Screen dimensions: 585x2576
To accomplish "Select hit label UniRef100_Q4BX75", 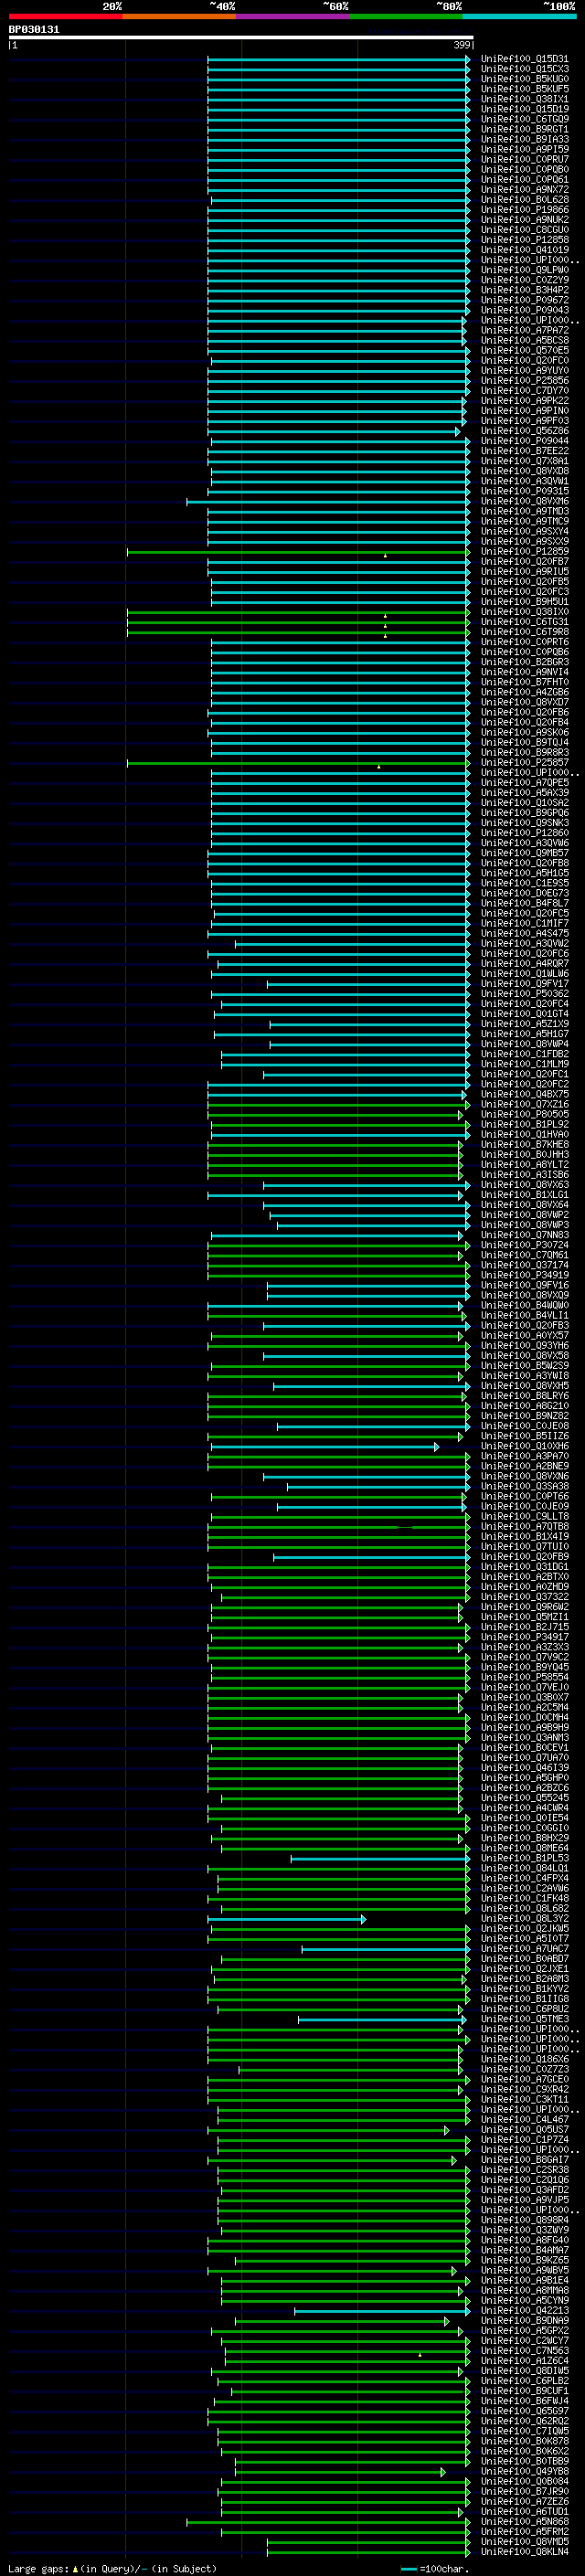I will (525, 1095).
